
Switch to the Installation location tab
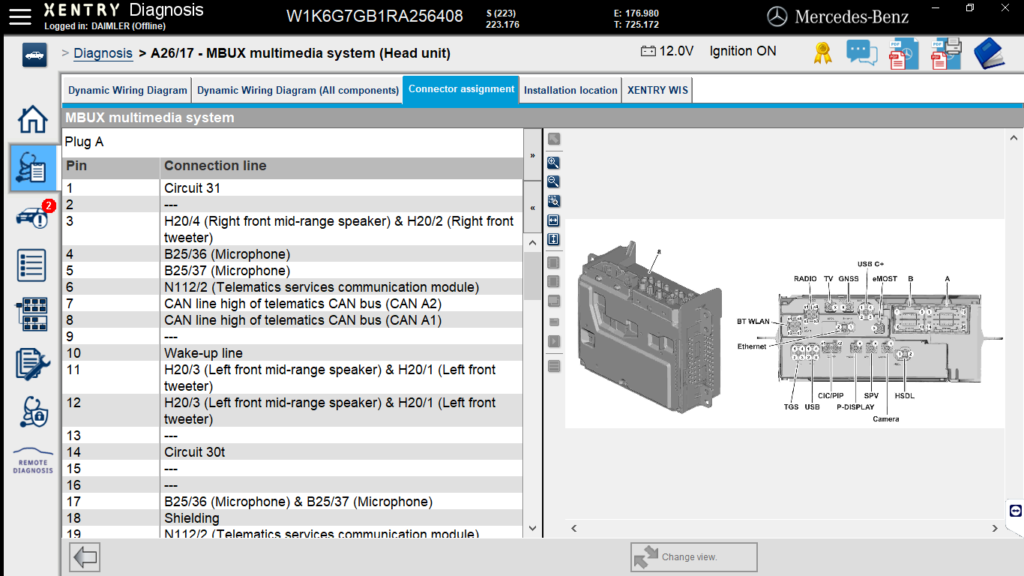[570, 90]
